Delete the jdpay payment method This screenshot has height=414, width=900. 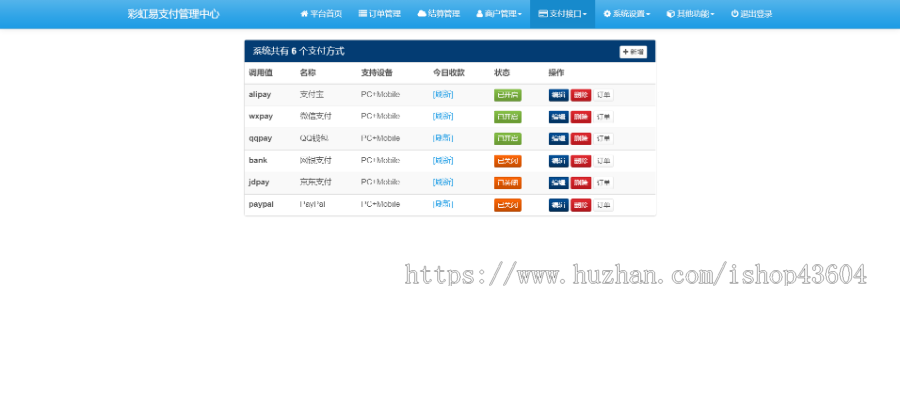[581, 183]
